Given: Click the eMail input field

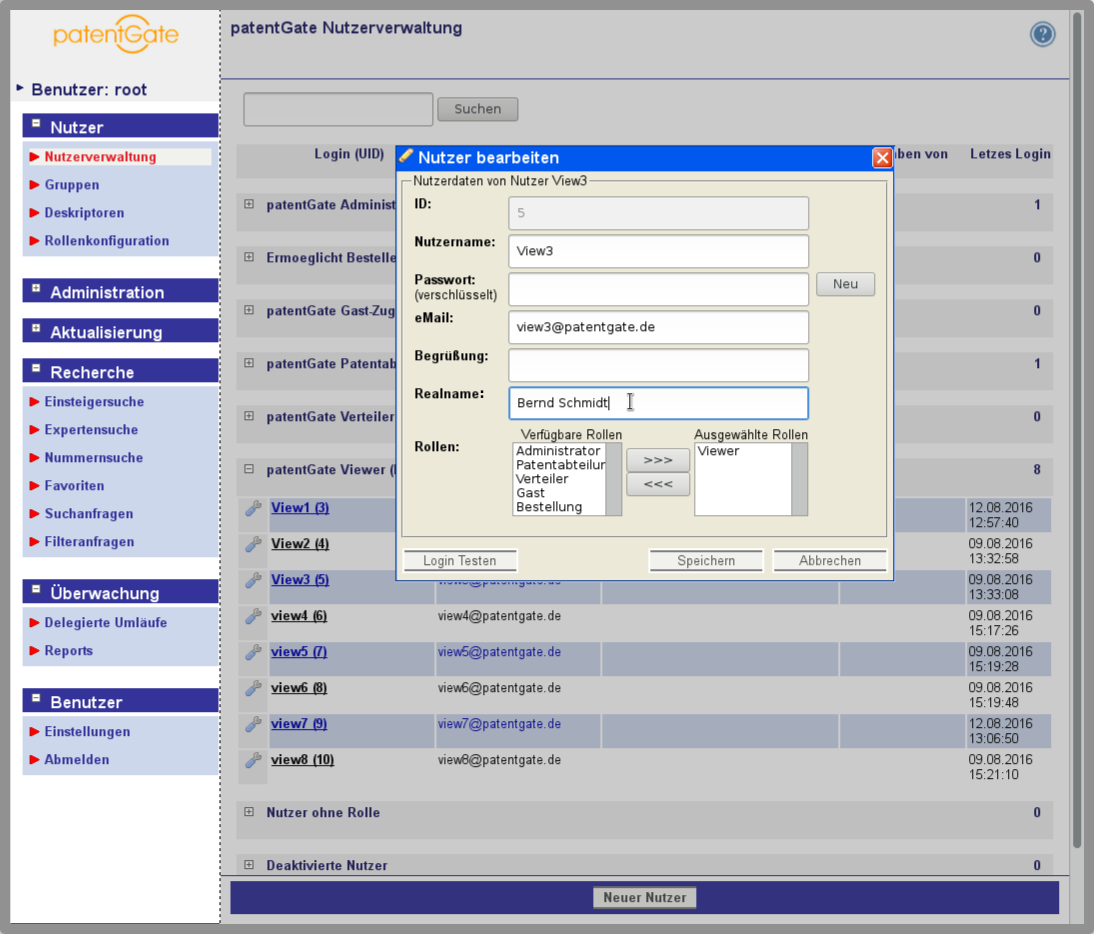Looking at the screenshot, I should [x=659, y=327].
